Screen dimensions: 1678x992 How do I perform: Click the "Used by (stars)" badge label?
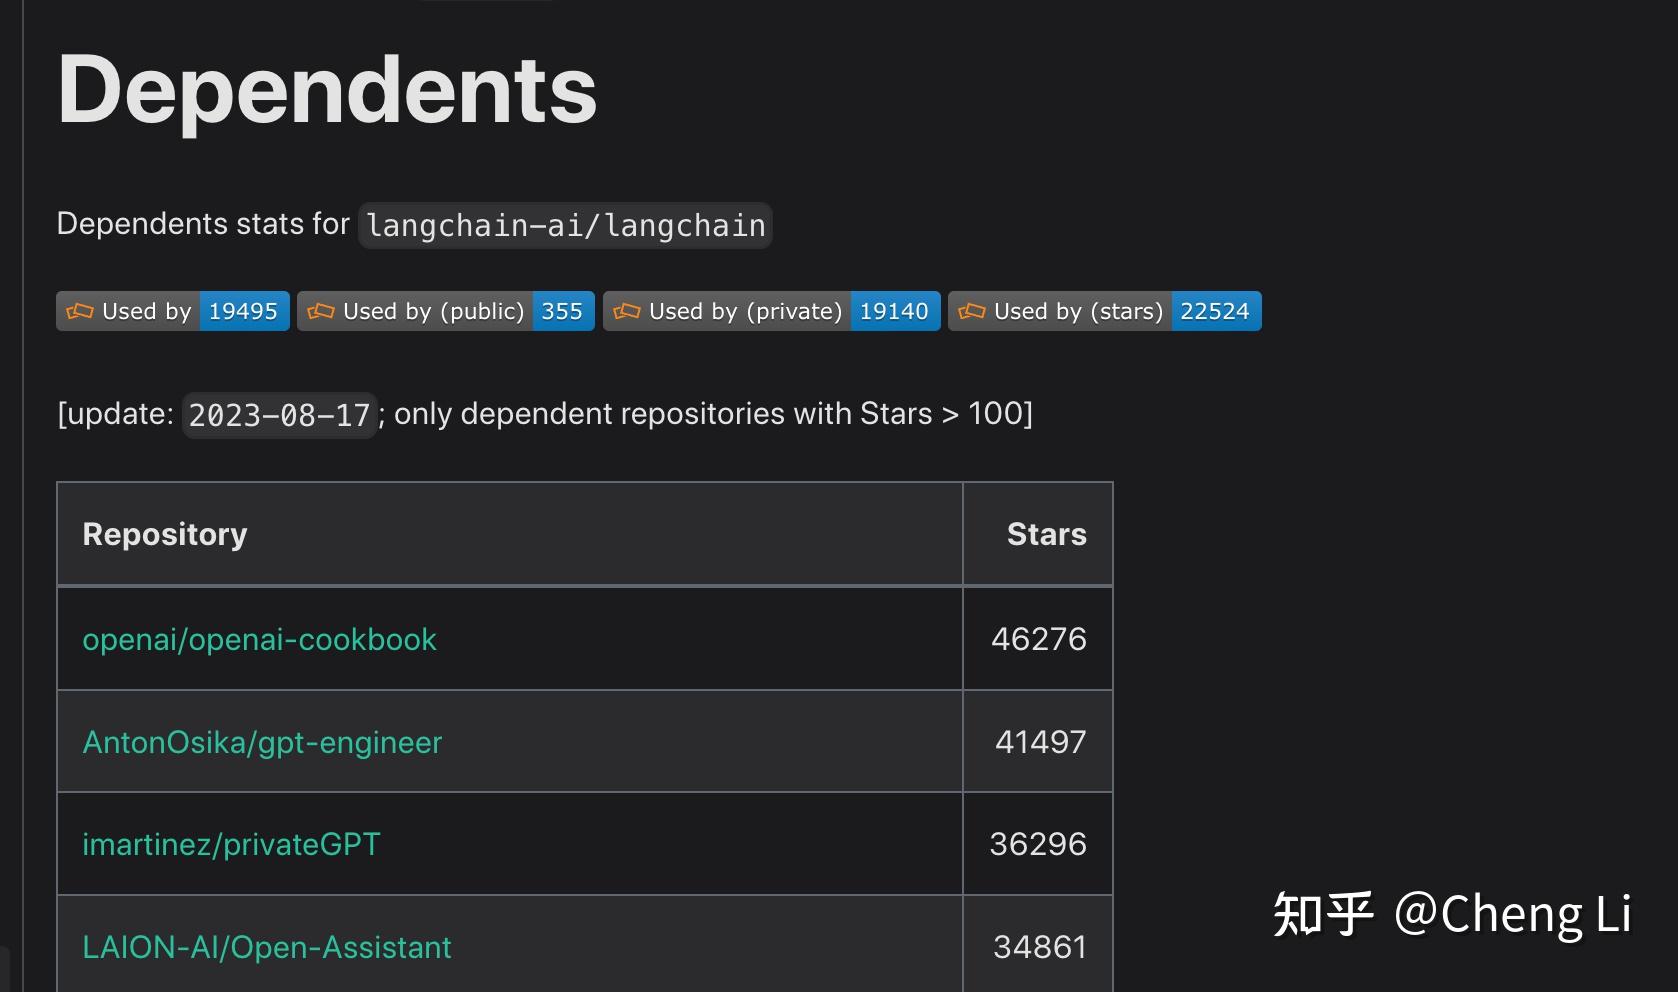[x=1079, y=311]
